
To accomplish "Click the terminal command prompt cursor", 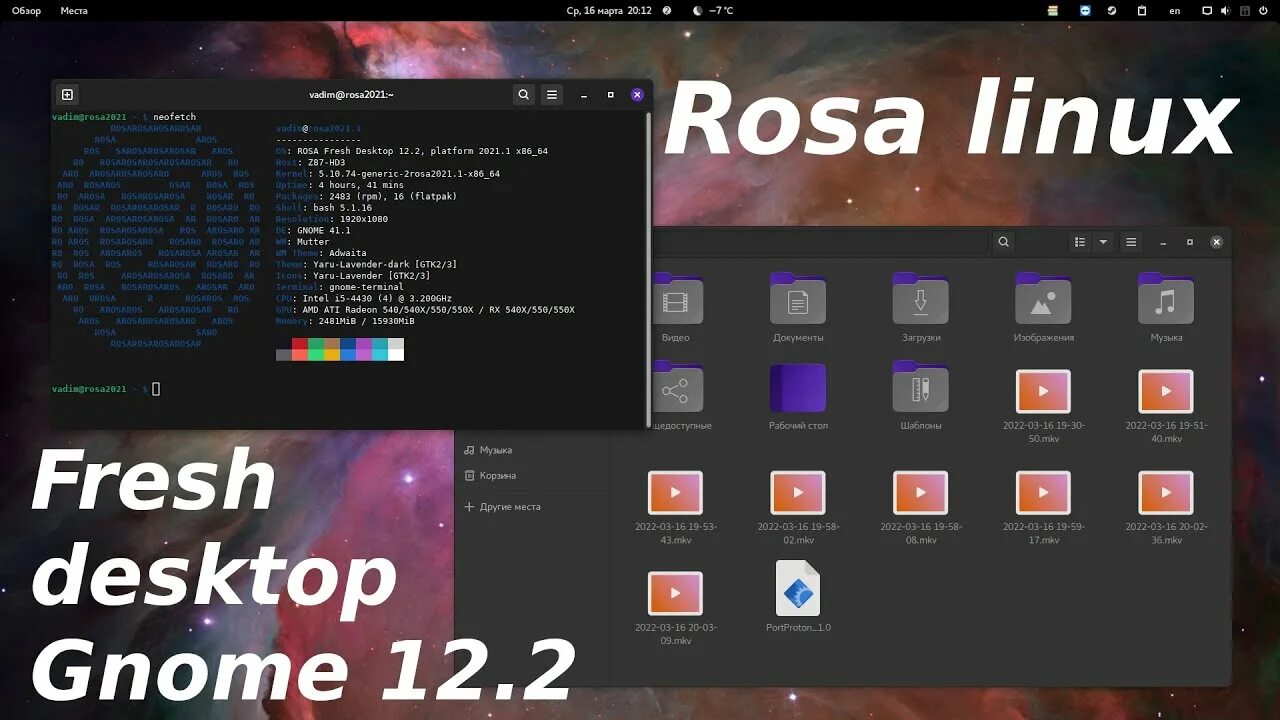I will coord(156,389).
